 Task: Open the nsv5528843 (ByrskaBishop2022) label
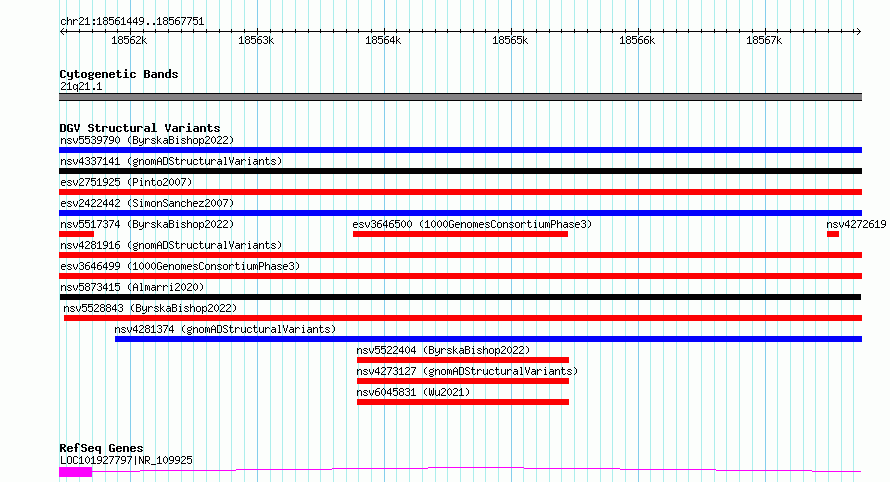click(x=150, y=308)
